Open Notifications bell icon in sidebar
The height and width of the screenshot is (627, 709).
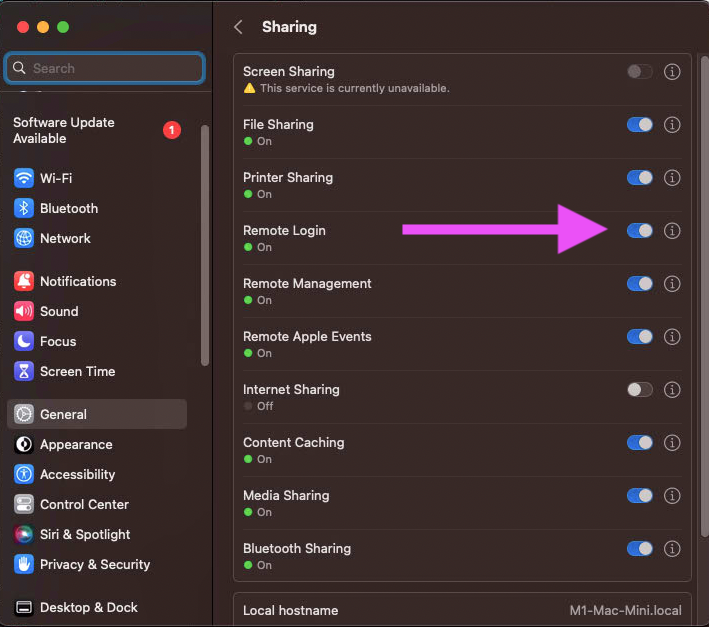click(24, 281)
